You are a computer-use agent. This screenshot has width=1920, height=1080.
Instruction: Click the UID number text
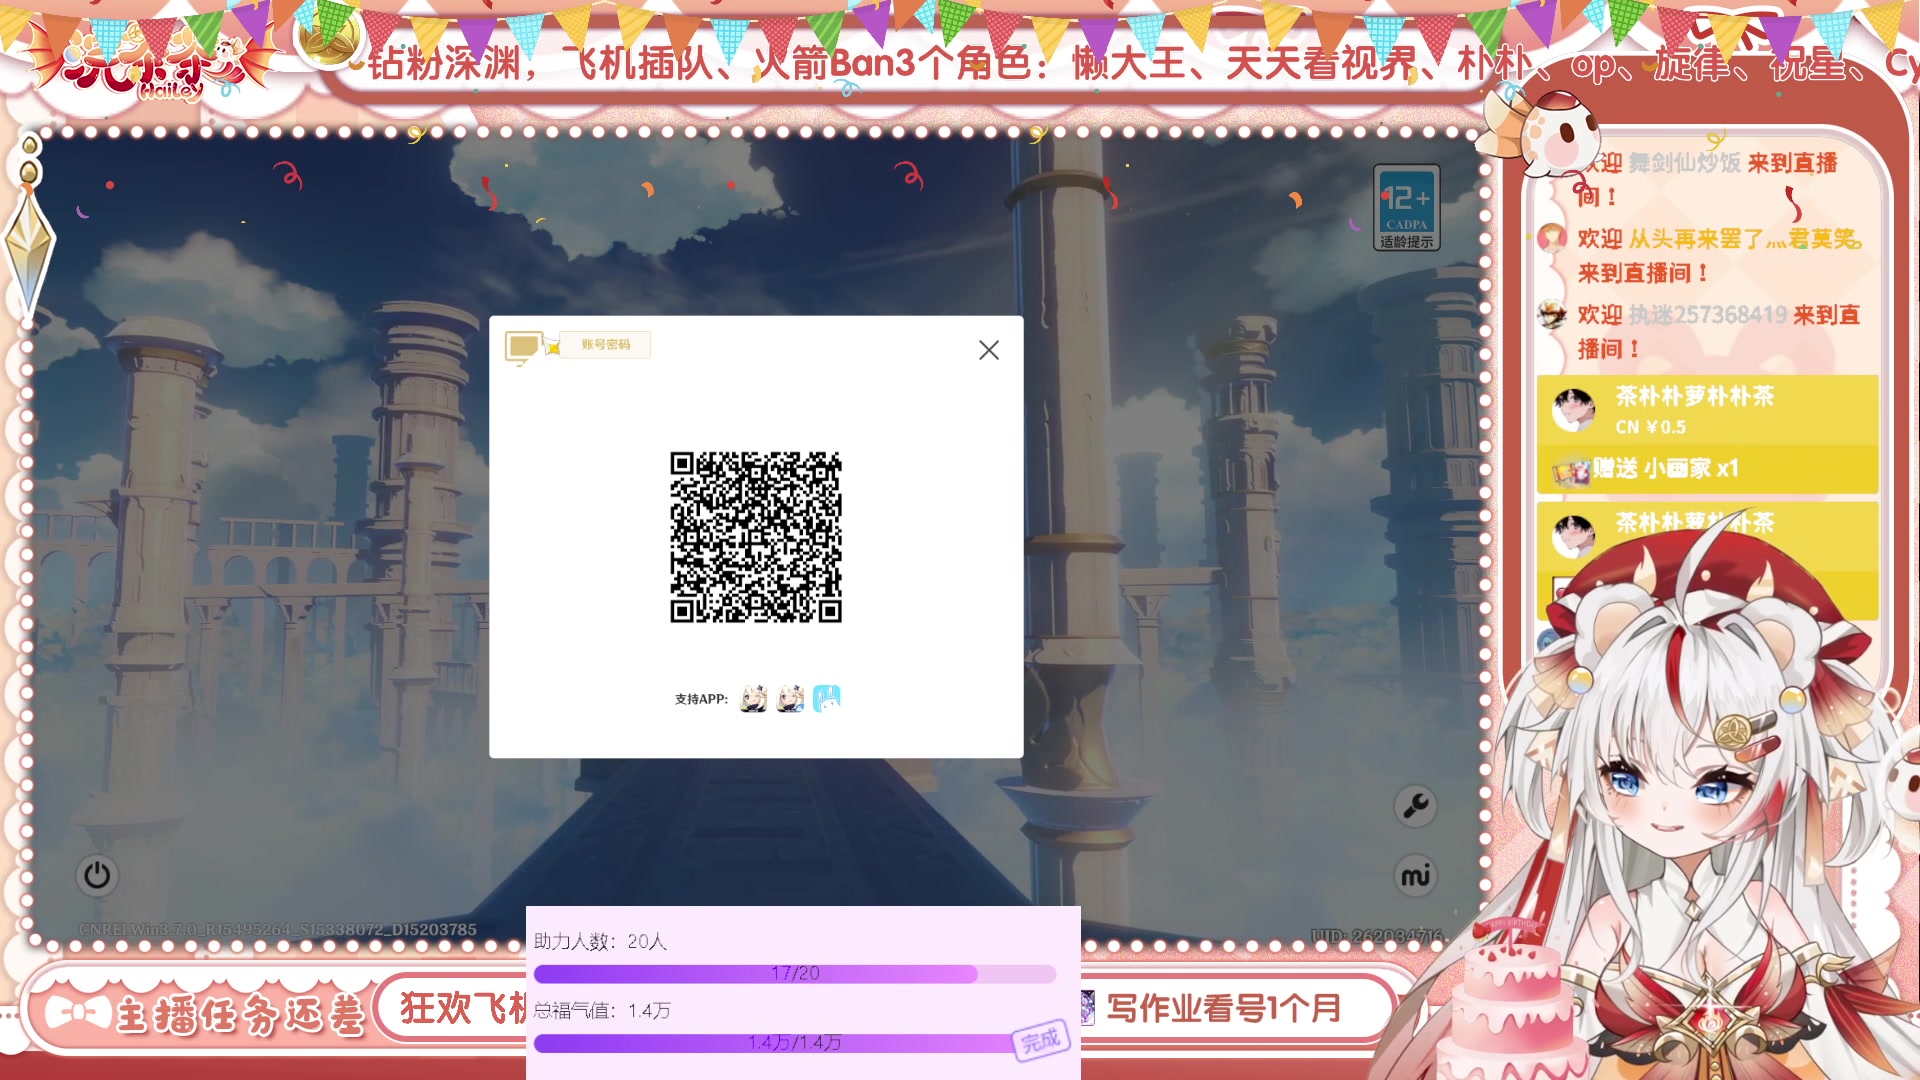(x=1378, y=936)
